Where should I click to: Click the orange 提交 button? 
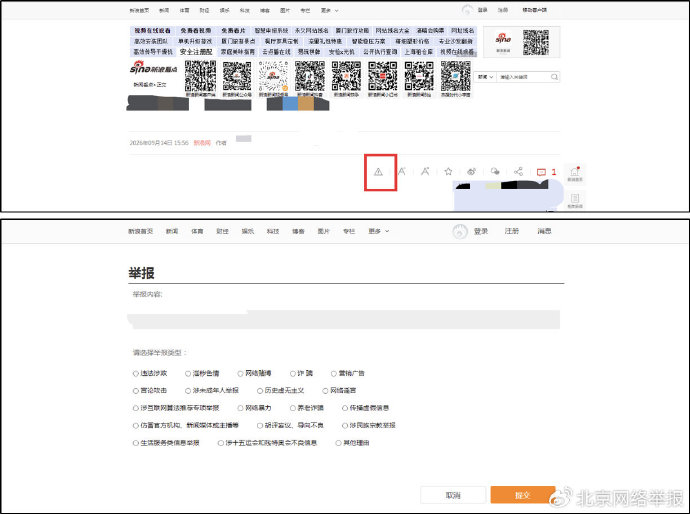[523, 495]
